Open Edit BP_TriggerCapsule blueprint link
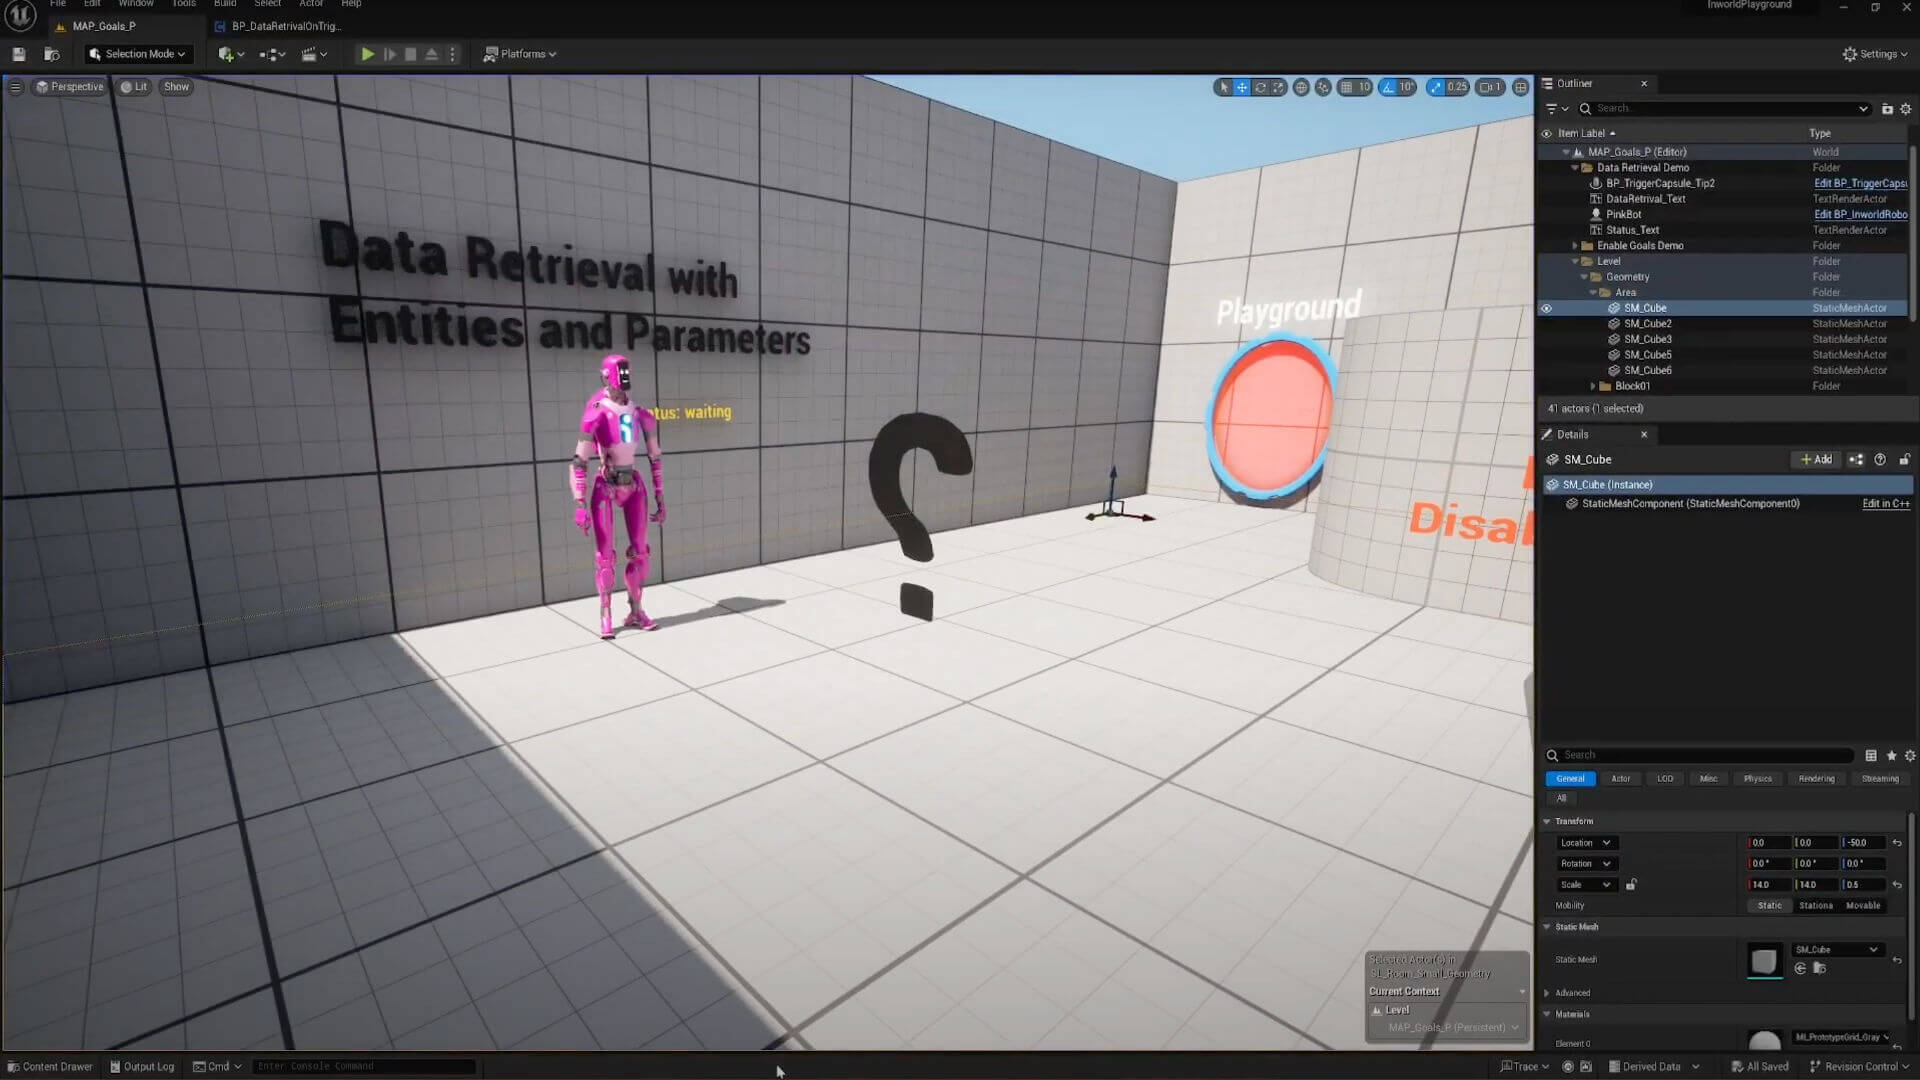1920x1080 pixels. coord(1860,183)
